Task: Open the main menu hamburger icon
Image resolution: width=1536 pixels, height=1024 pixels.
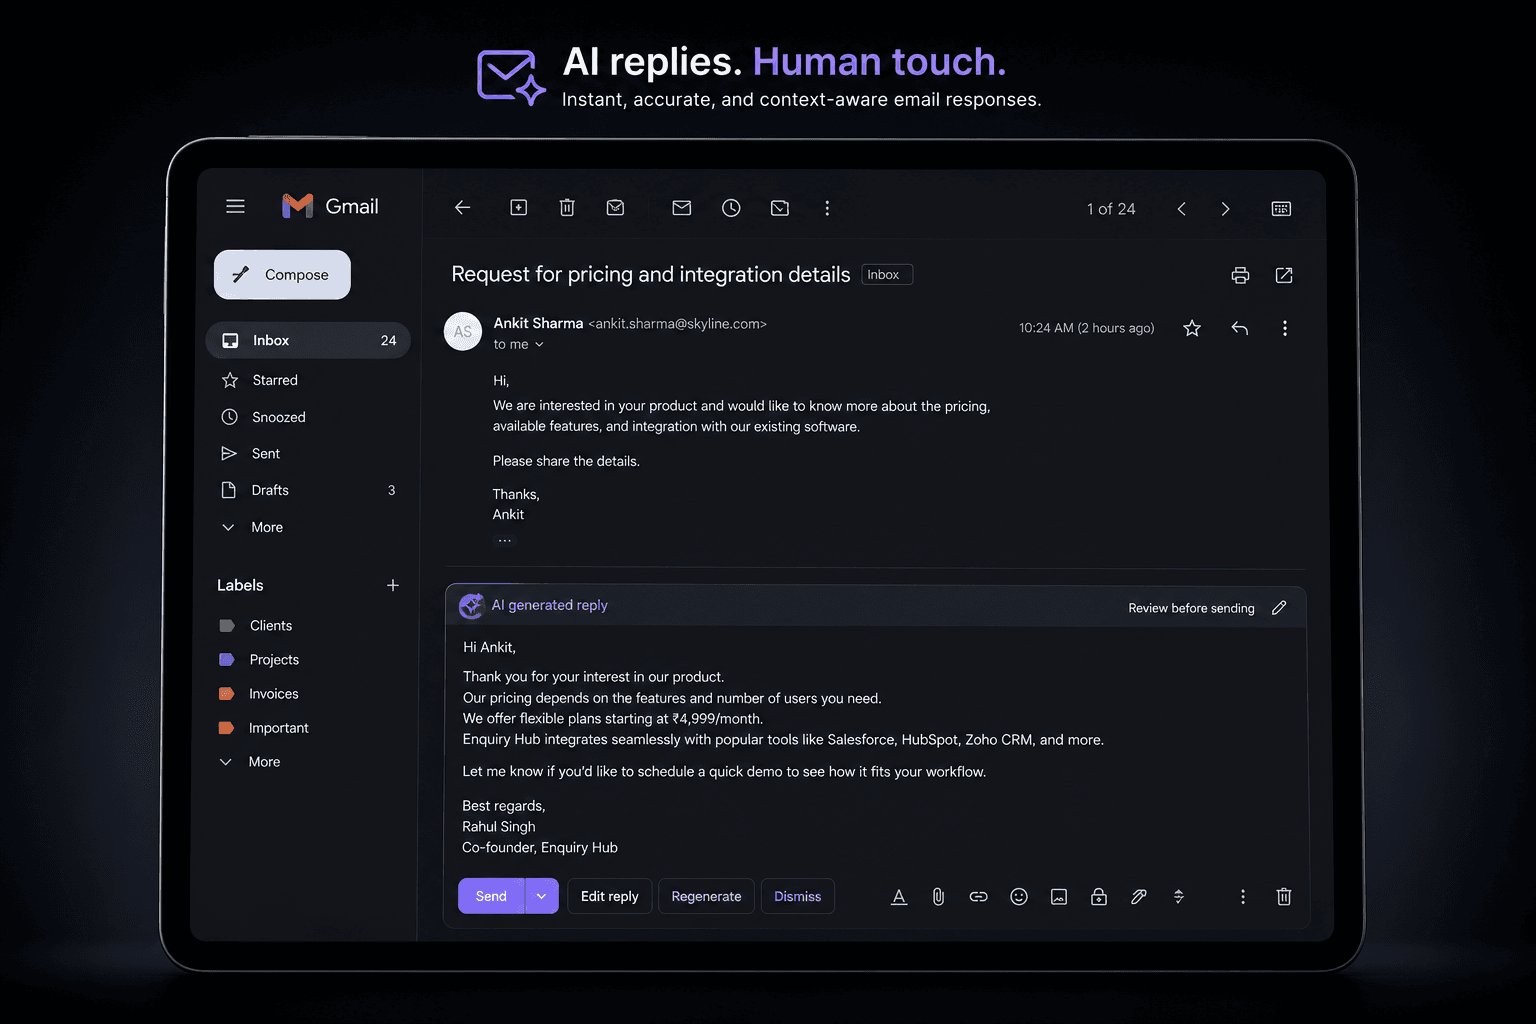Action: pos(235,206)
